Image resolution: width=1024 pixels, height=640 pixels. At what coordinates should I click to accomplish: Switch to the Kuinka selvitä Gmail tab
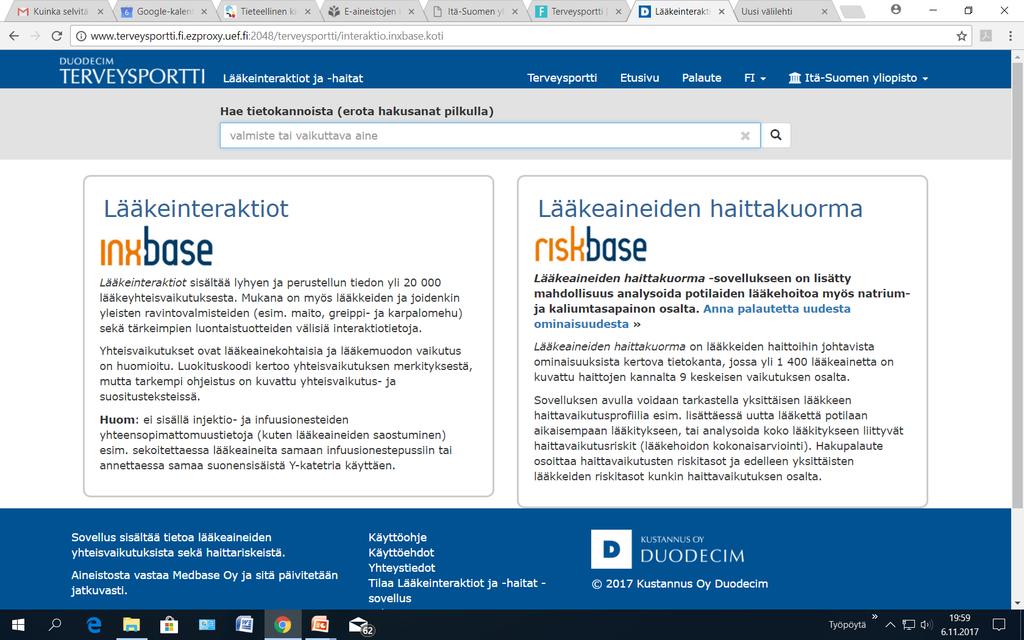tap(60, 12)
